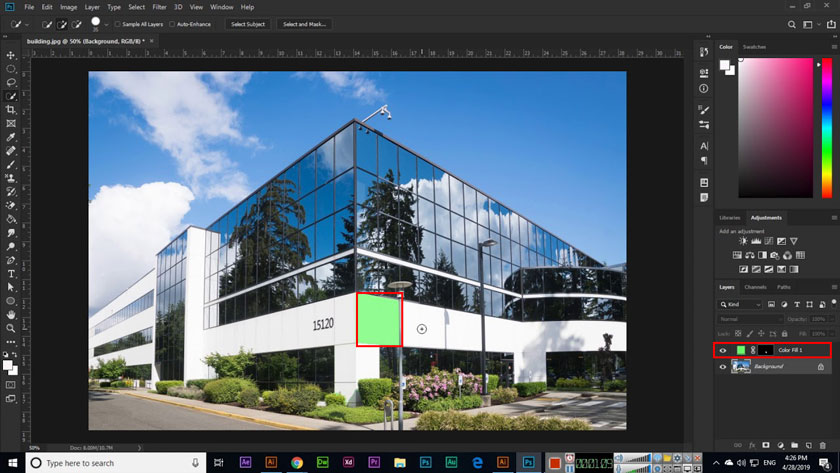Choose New Selection mode in options bar
This screenshot has width=840, height=473.
click(x=47, y=24)
